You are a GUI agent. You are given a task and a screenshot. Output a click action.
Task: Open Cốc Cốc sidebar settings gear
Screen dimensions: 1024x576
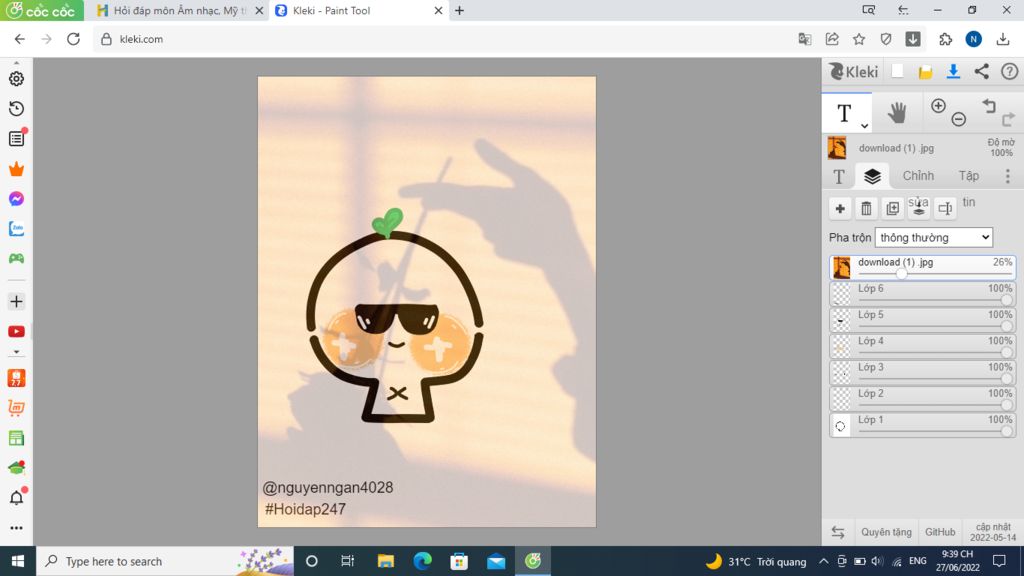click(16, 78)
